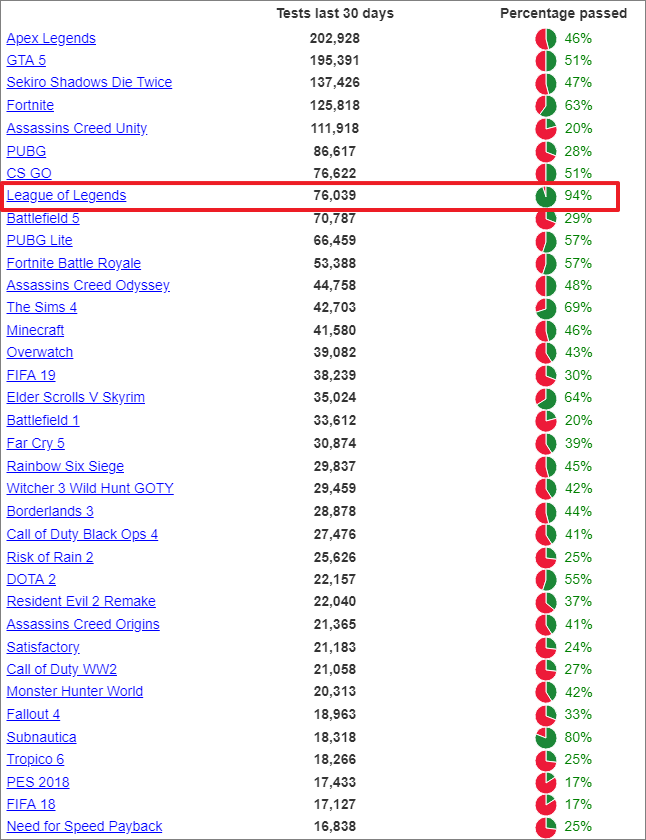
Task: Open the Borderlands 3 link
Action: (x=50, y=512)
